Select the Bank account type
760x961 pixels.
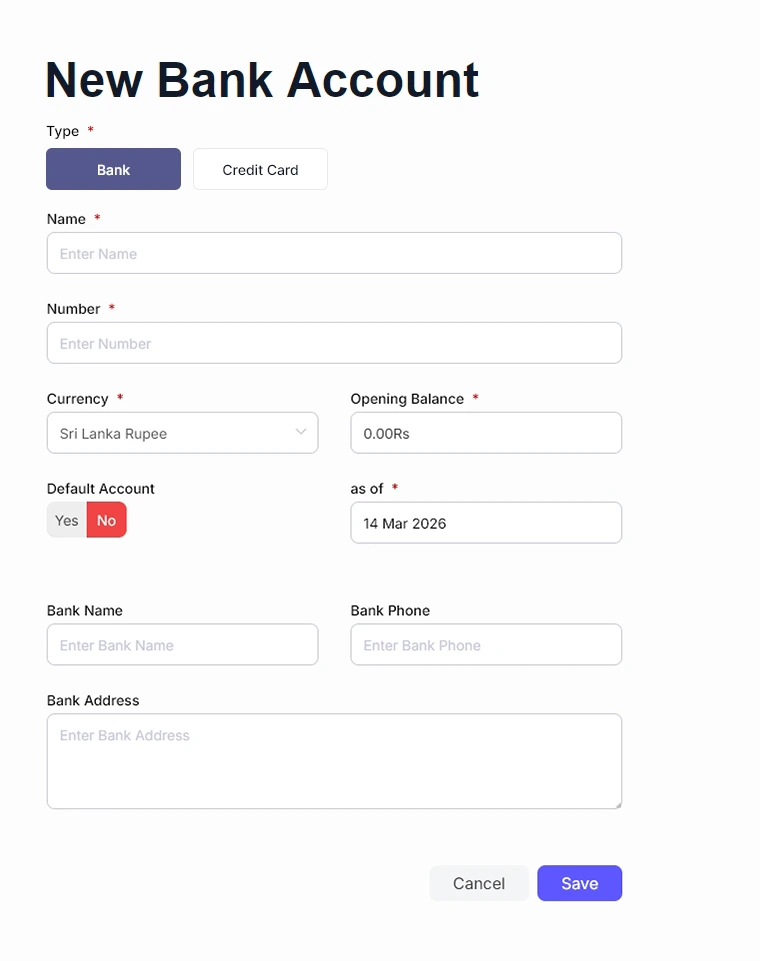113,169
